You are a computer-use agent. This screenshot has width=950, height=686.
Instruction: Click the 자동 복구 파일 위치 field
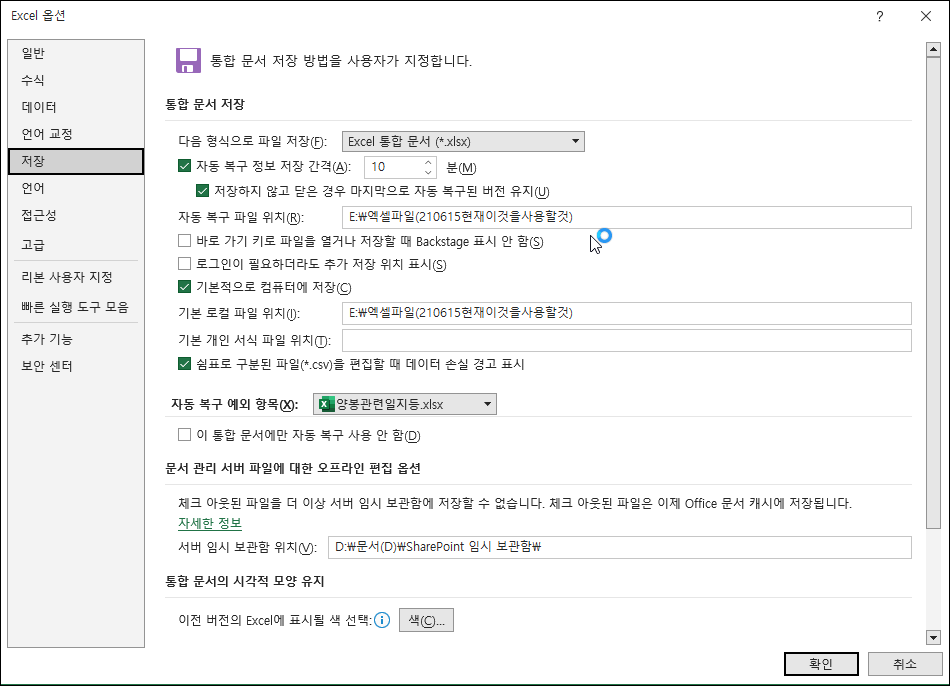click(x=626, y=217)
